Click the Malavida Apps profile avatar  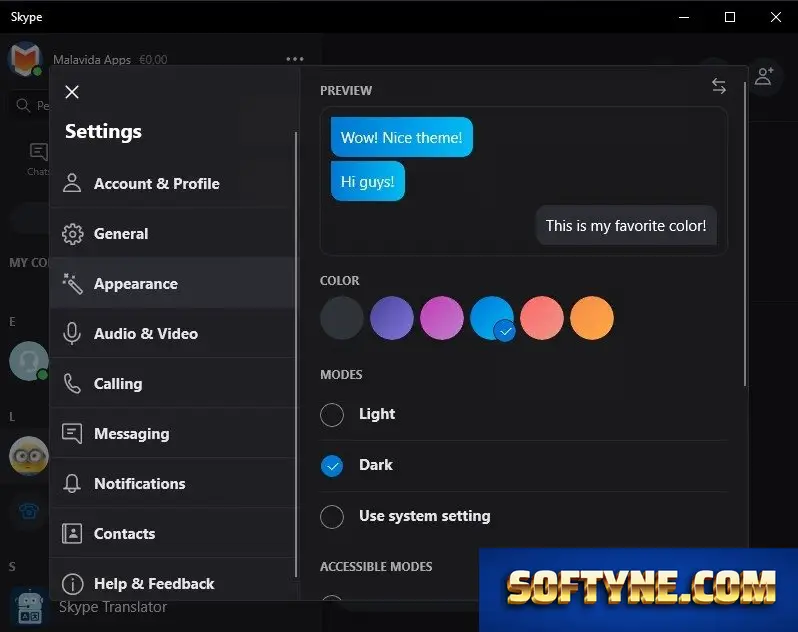coord(24,59)
